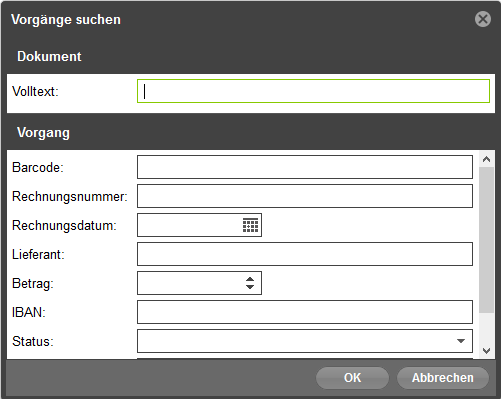Click the vertical scrollbar thumb
Screen dimensions: 501x399
(486, 240)
